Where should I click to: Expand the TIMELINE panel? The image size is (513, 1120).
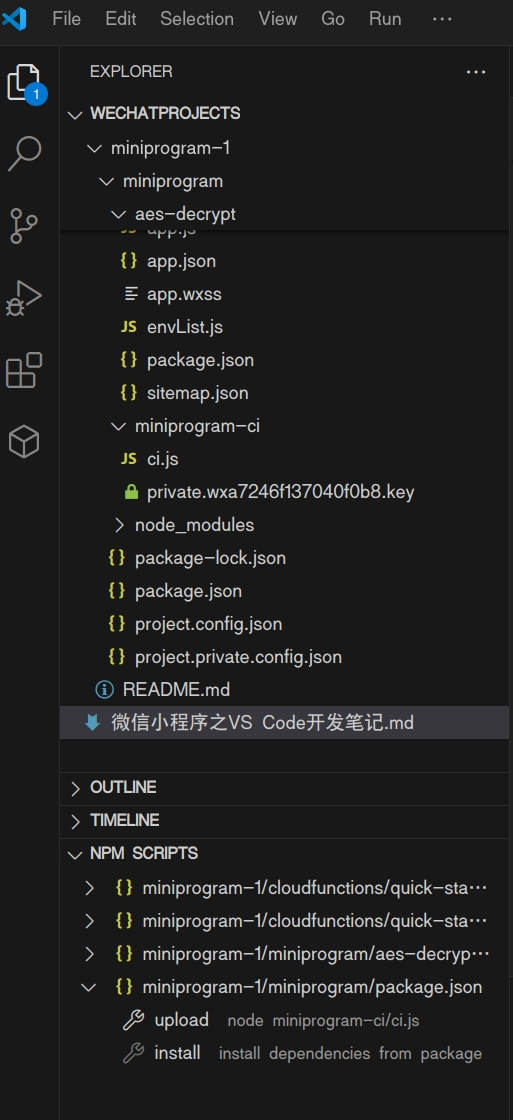[x=75, y=821]
